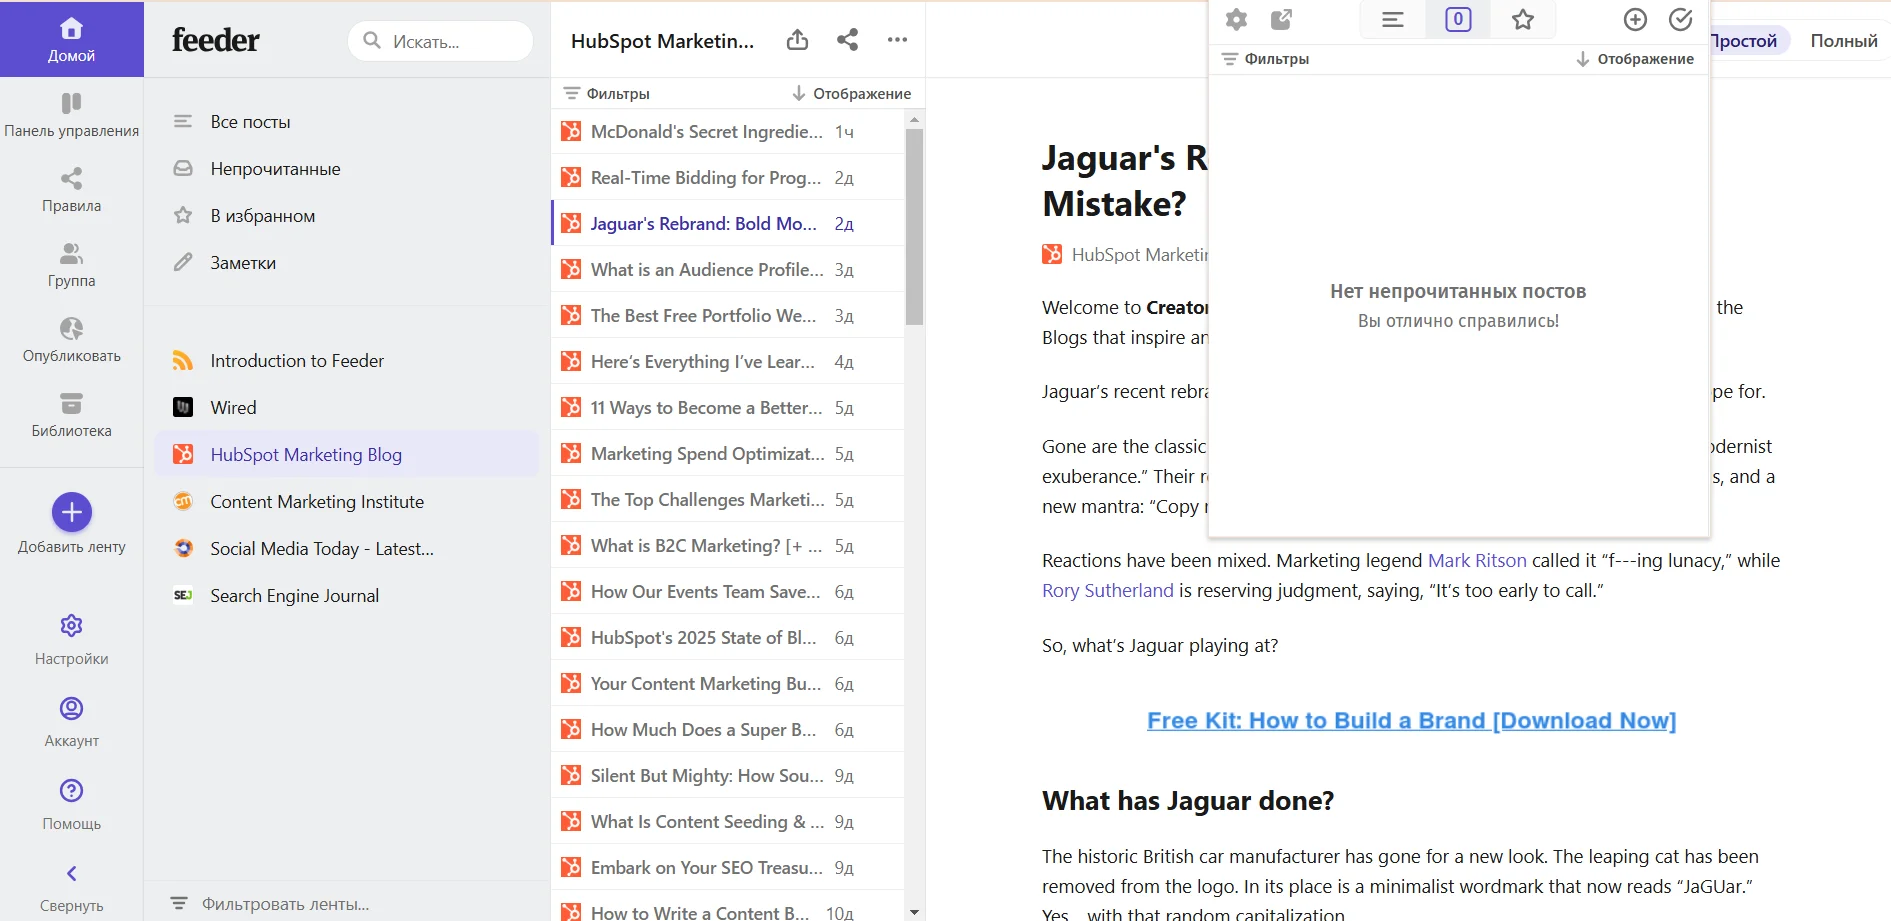Select the list view icon in the popup toolbar
This screenshot has height=921, width=1891.
pos(1393,19)
